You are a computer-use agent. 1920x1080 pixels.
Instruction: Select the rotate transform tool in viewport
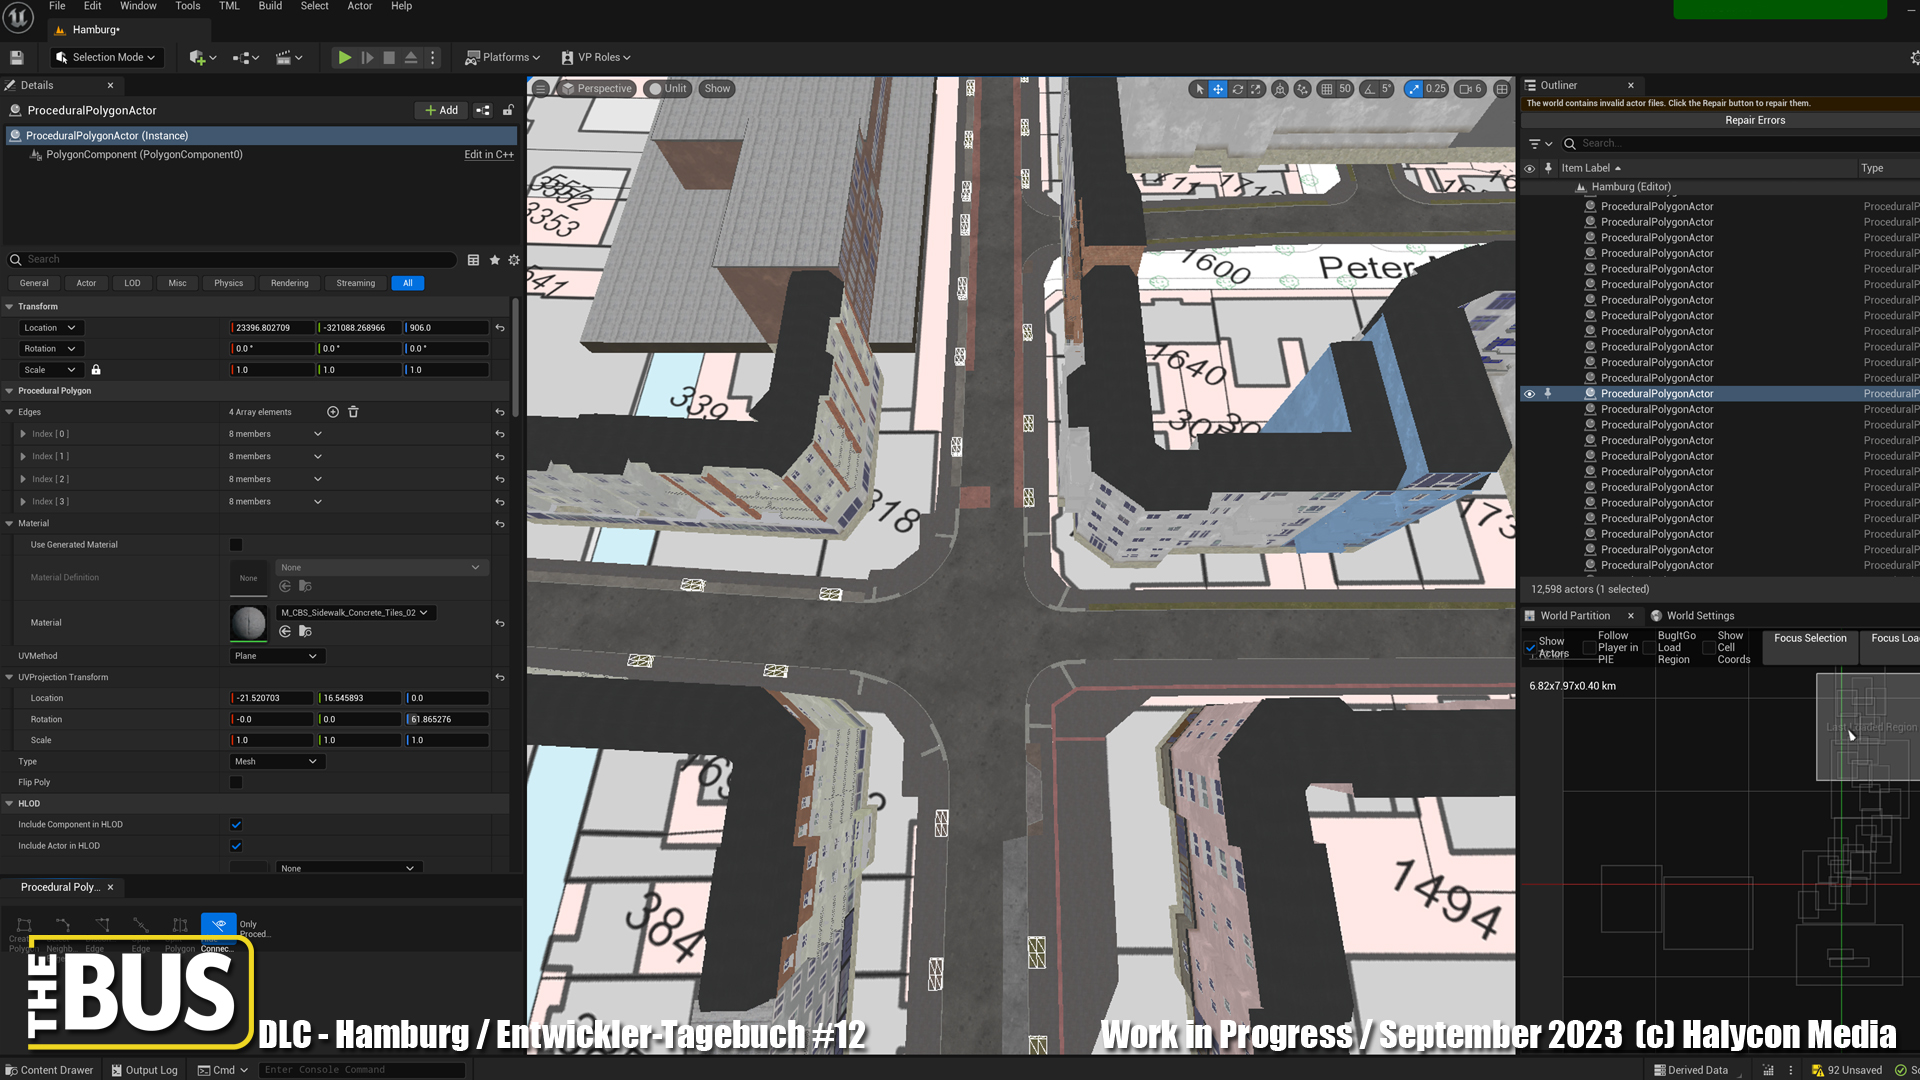tap(1237, 89)
